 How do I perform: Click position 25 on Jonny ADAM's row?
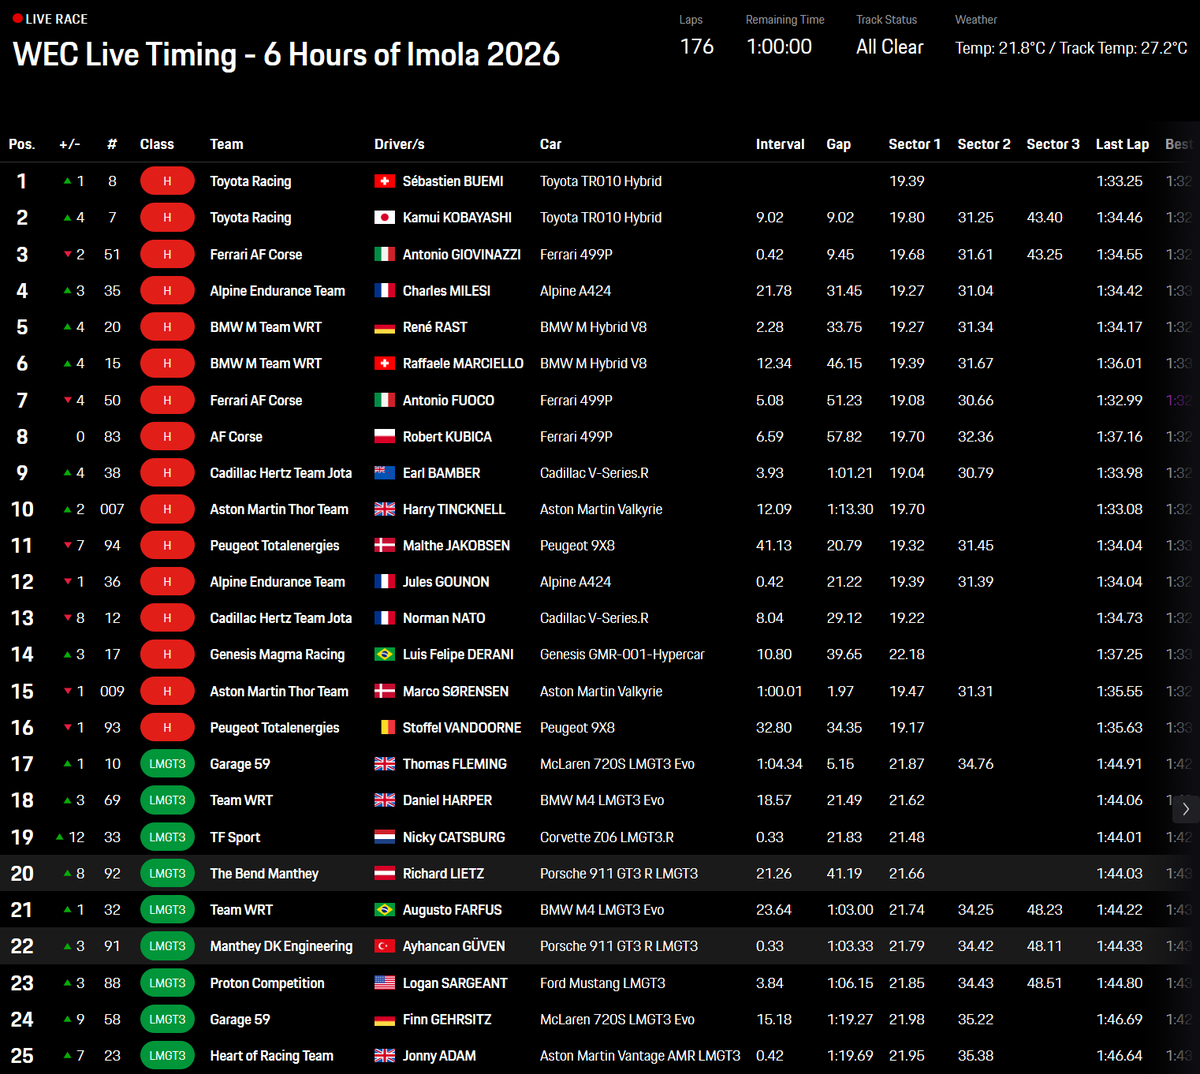22,1055
